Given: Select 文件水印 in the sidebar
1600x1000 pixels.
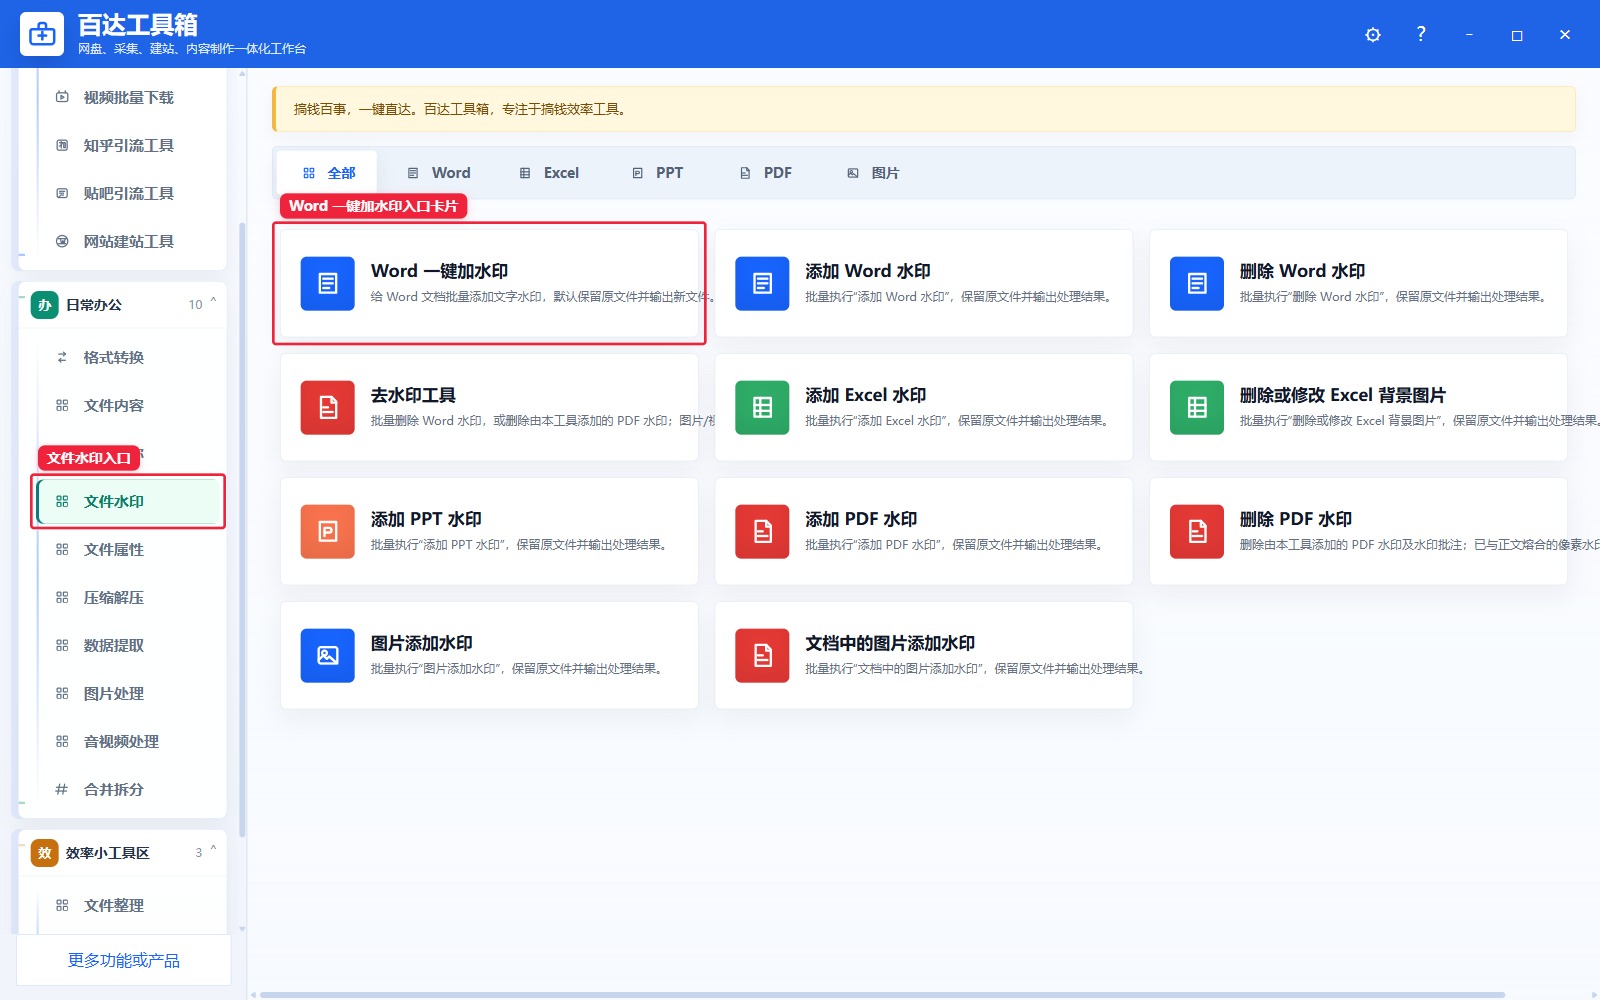Looking at the screenshot, I should tap(128, 501).
